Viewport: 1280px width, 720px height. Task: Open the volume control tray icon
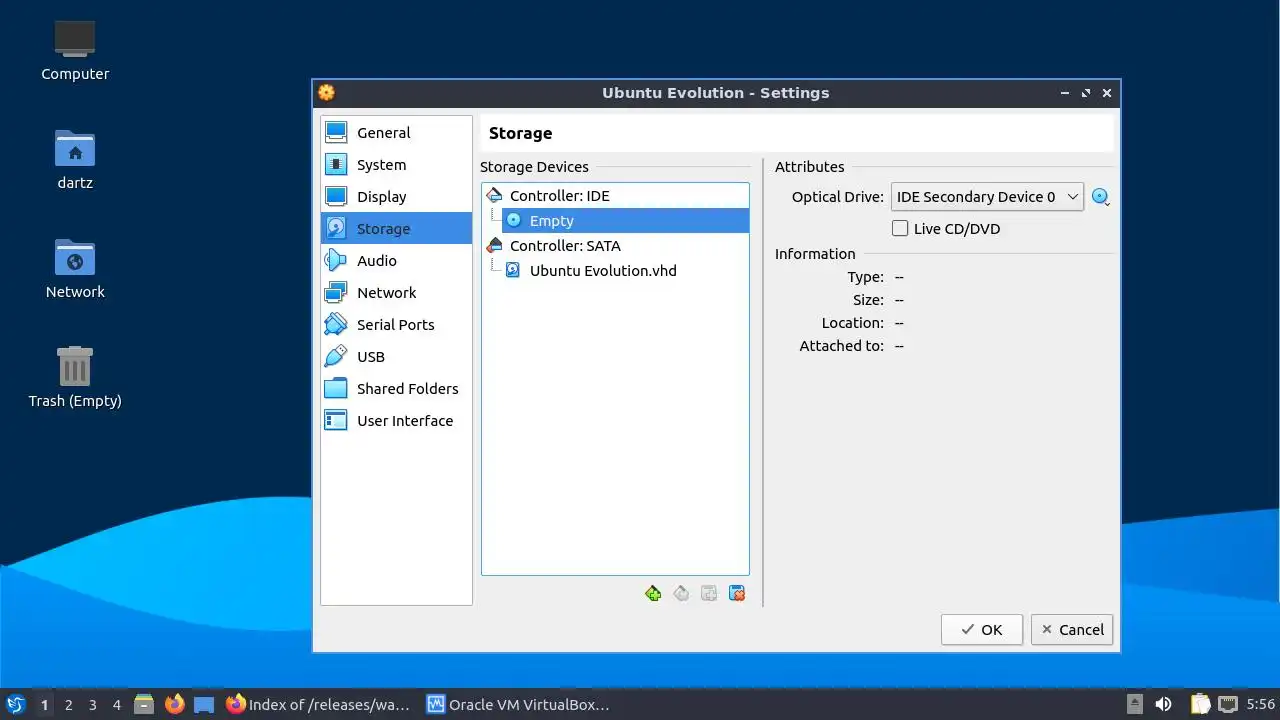1164,705
